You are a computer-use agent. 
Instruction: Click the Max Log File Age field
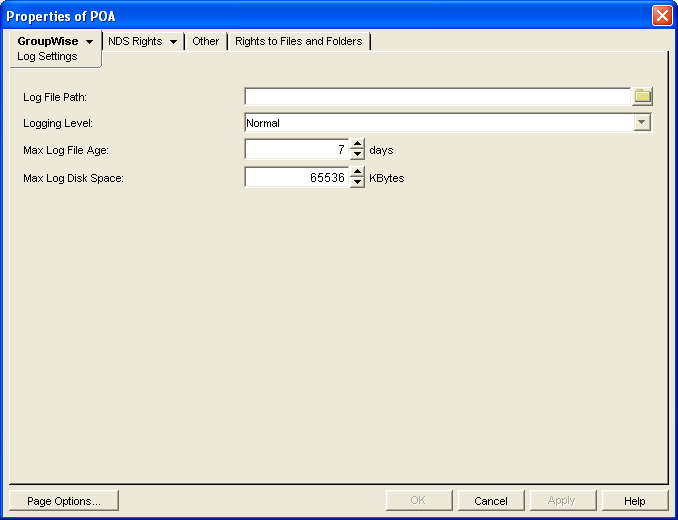tap(297, 150)
